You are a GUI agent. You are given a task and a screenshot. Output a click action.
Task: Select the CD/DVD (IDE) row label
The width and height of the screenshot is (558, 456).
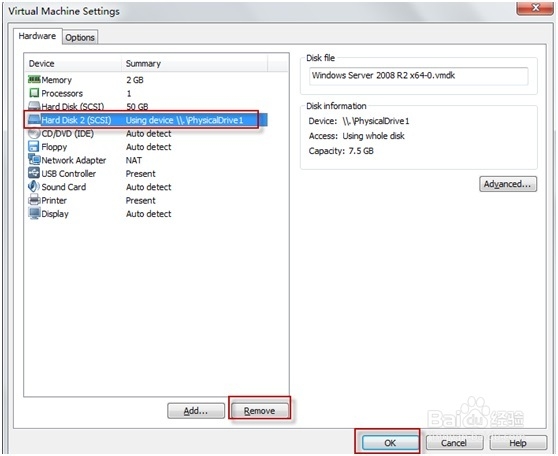[x=68, y=133]
